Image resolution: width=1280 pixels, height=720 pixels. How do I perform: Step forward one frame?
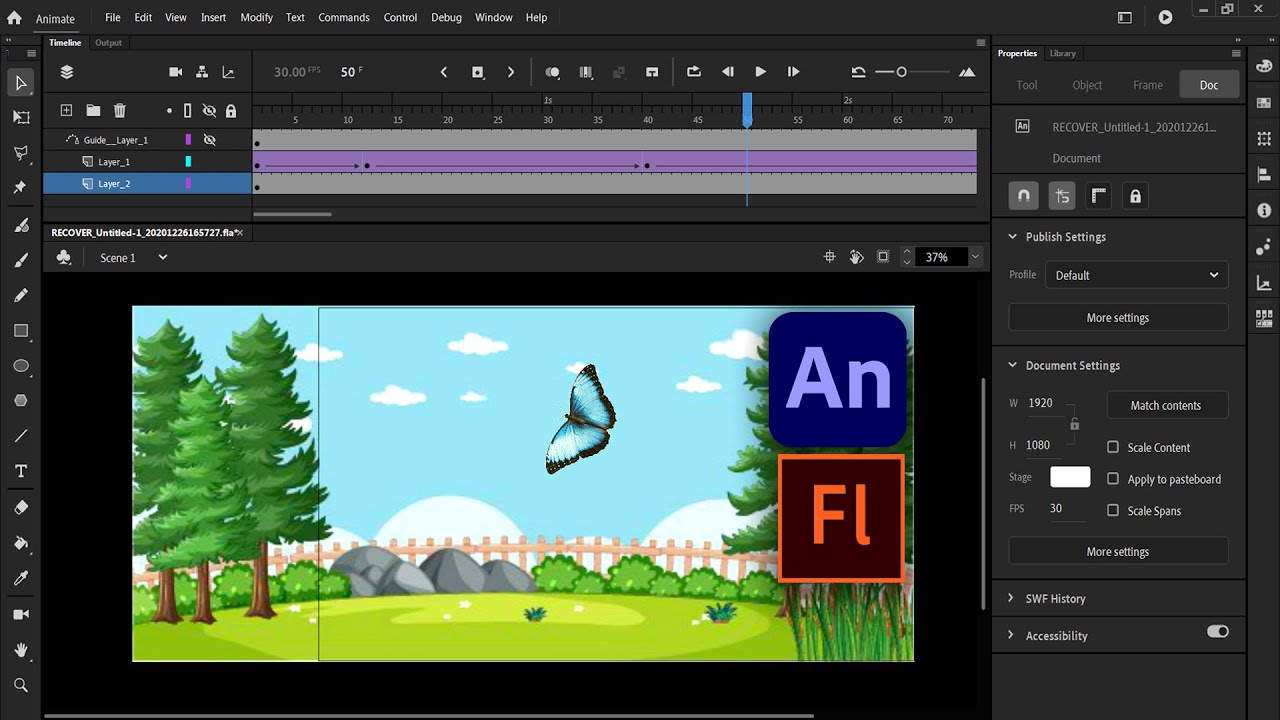(793, 72)
